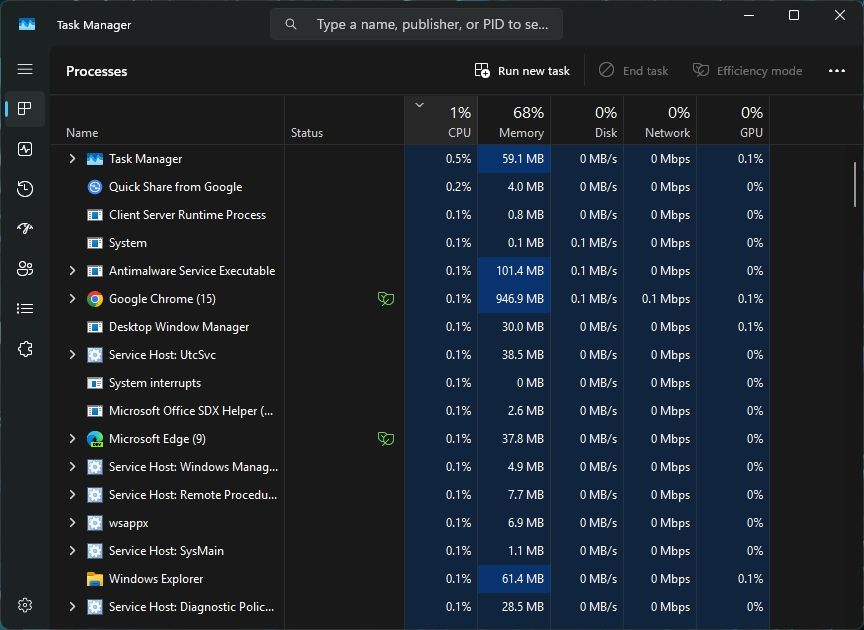864x630 pixels.
Task: Open the three-dot more options menu
Action: coord(837,71)
